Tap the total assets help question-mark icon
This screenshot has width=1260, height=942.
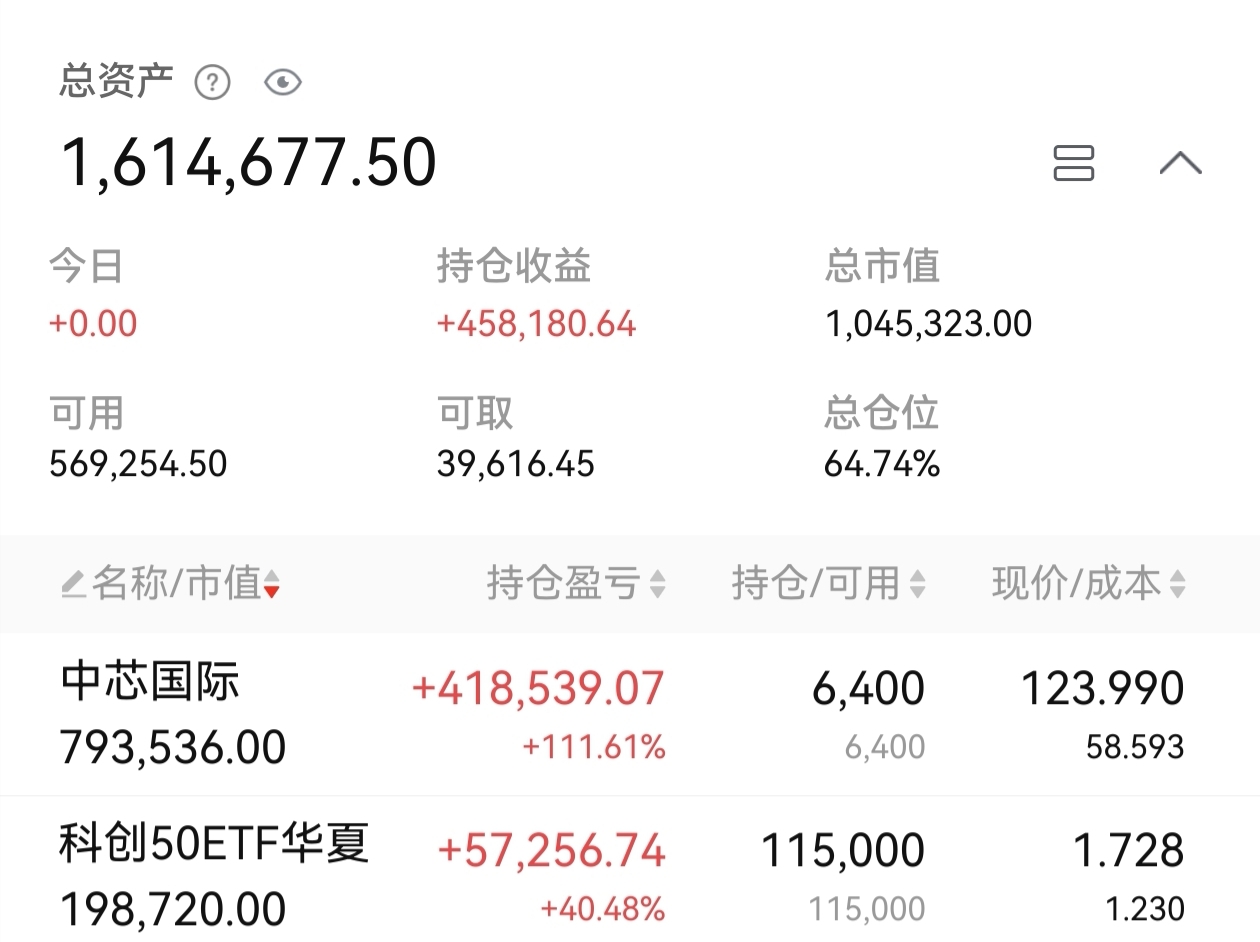point(212,82)
